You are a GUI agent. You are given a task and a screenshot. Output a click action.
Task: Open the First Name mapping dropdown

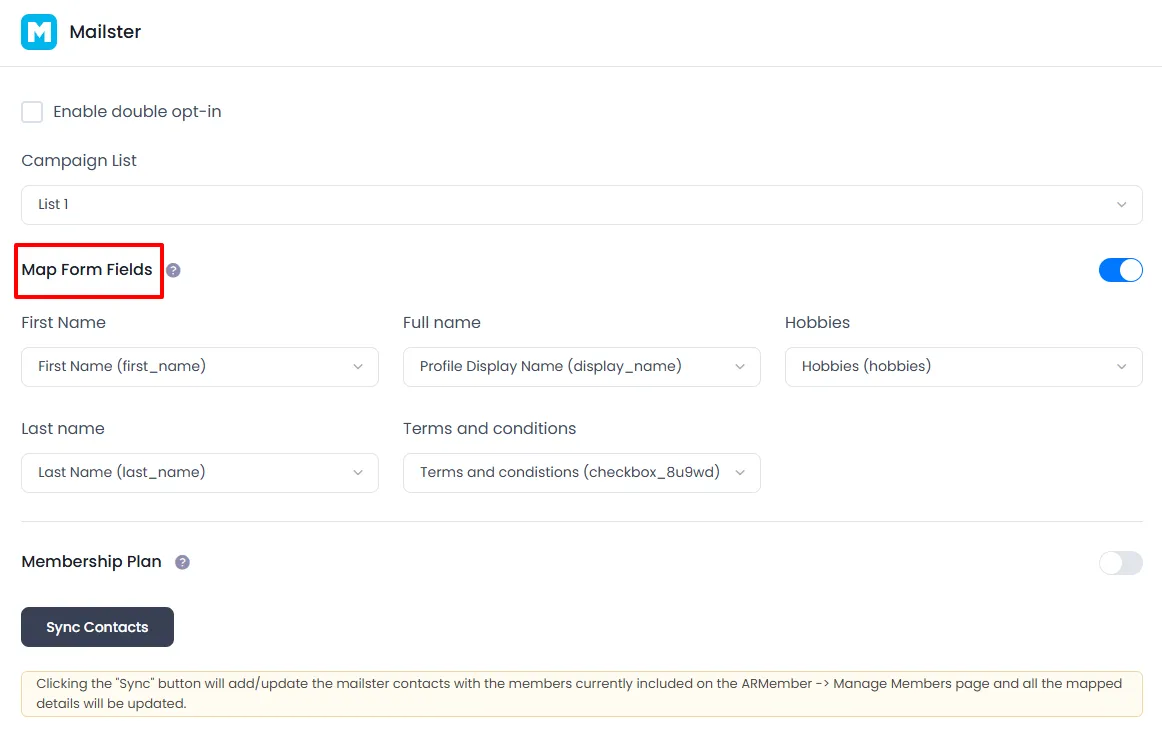199,367
